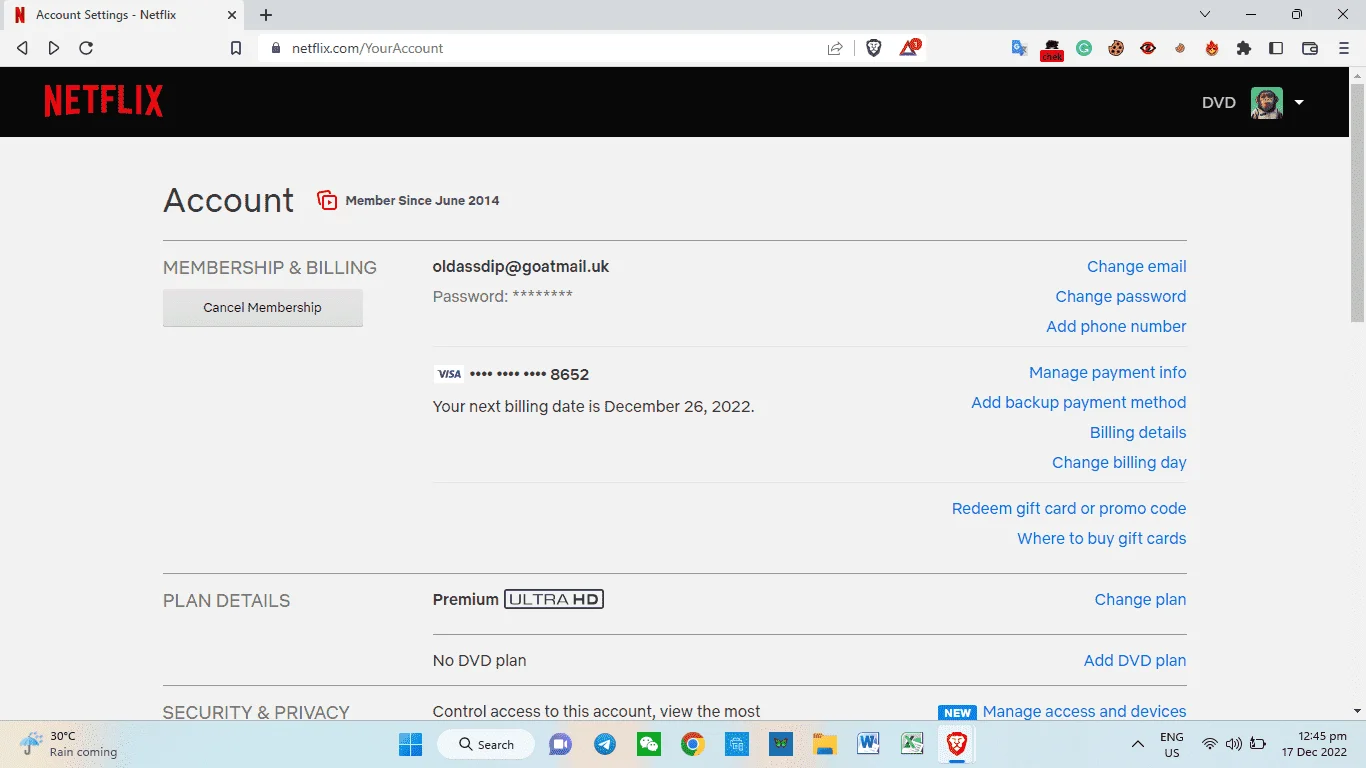Open the Google Translate extension
Screen dimensions: 1366x768
coord(1019,48)
